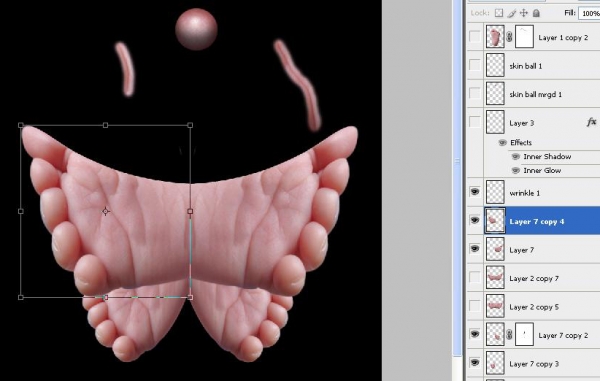Viewport: 600px width, 381px height.
Task: Click the transform box bottom-middle handle
Action: [x=106, y=297]
